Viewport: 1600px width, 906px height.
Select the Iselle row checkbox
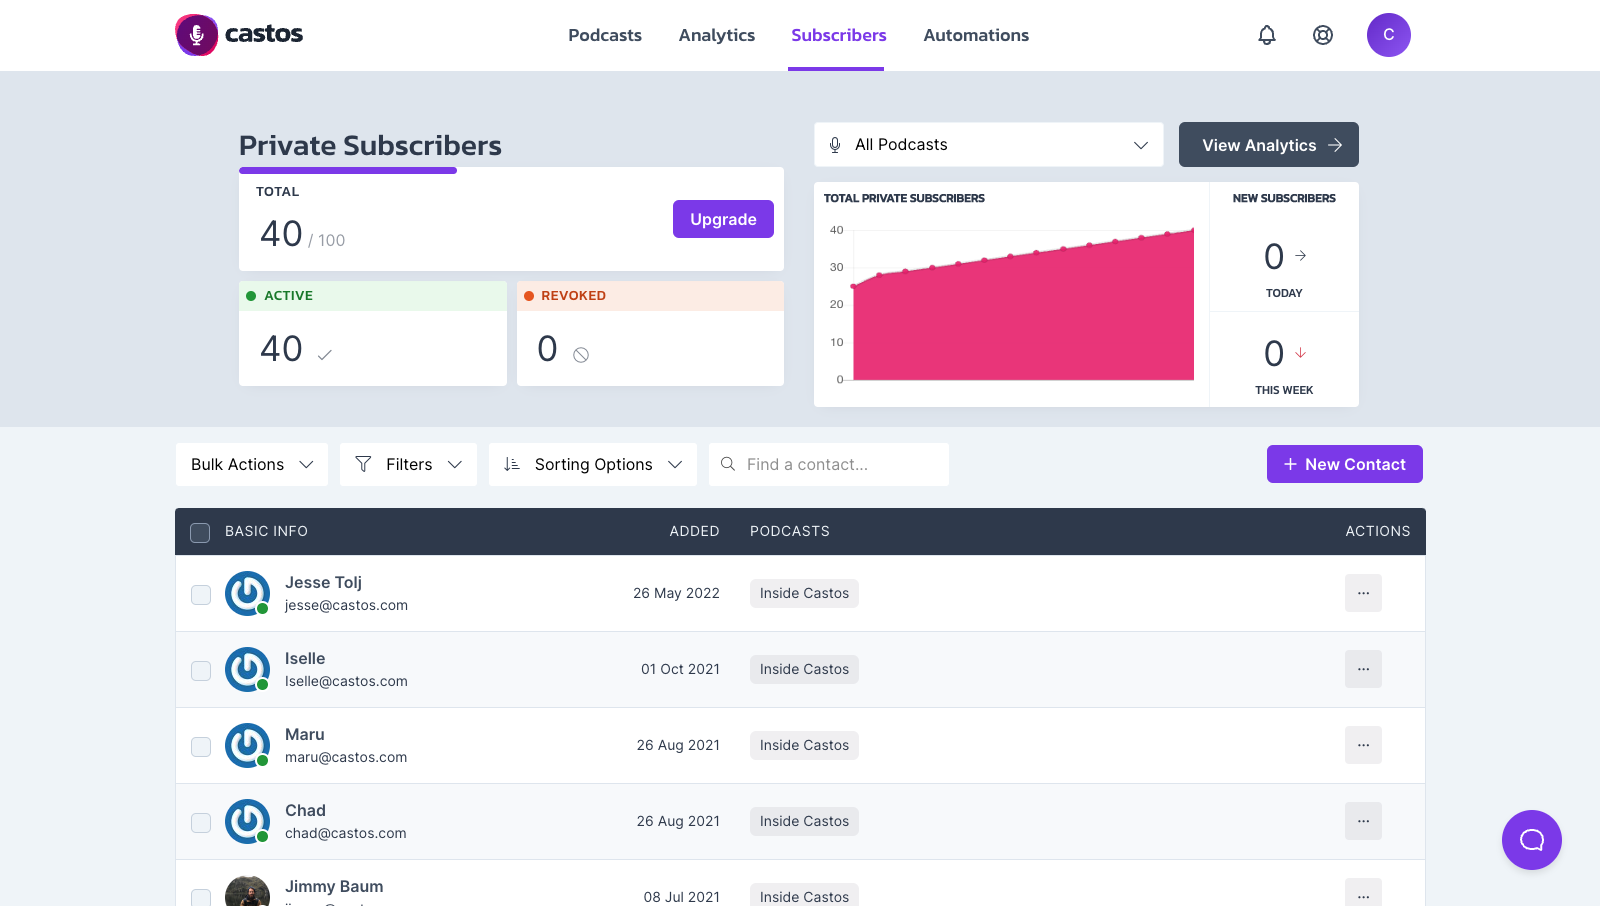[x=201, y=670]
